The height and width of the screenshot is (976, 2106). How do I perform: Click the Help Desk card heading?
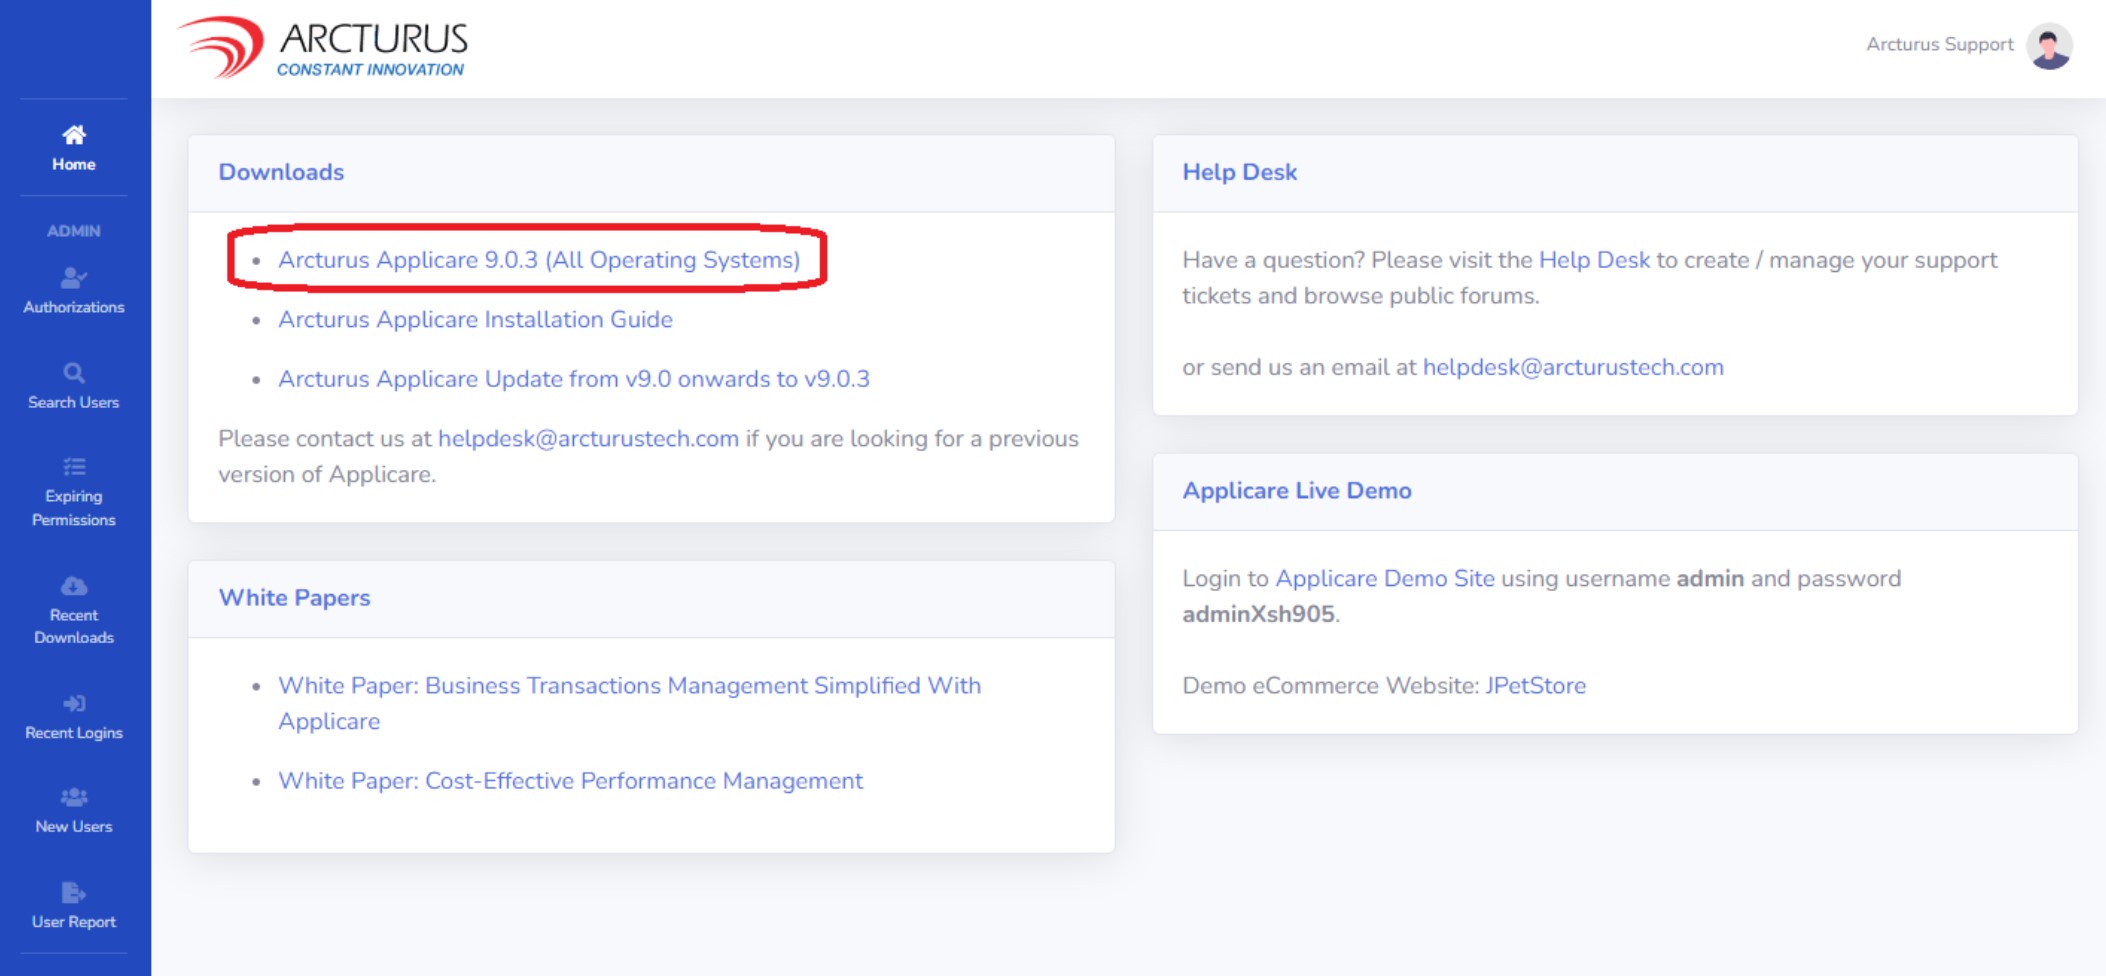click(x=1239, y=172)
